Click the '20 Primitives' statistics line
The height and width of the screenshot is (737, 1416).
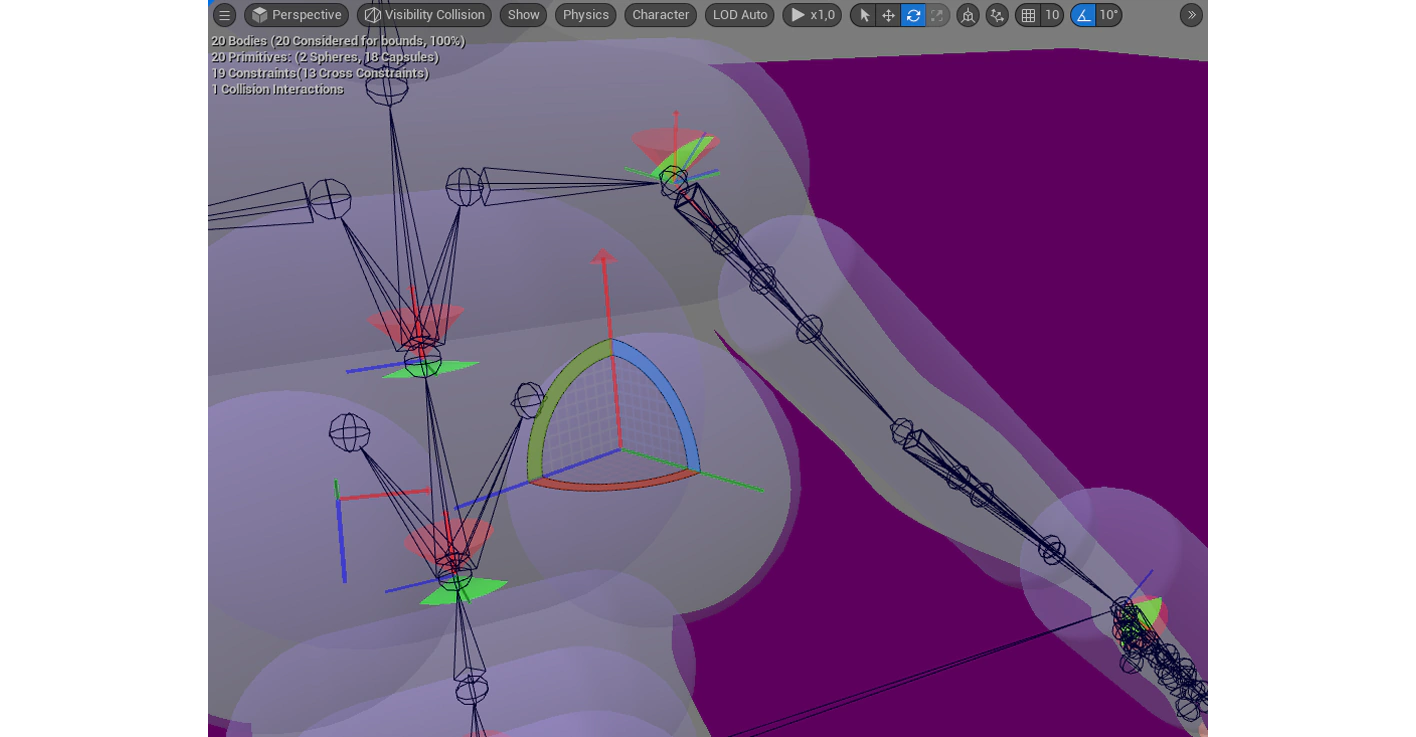pos(325,57)
